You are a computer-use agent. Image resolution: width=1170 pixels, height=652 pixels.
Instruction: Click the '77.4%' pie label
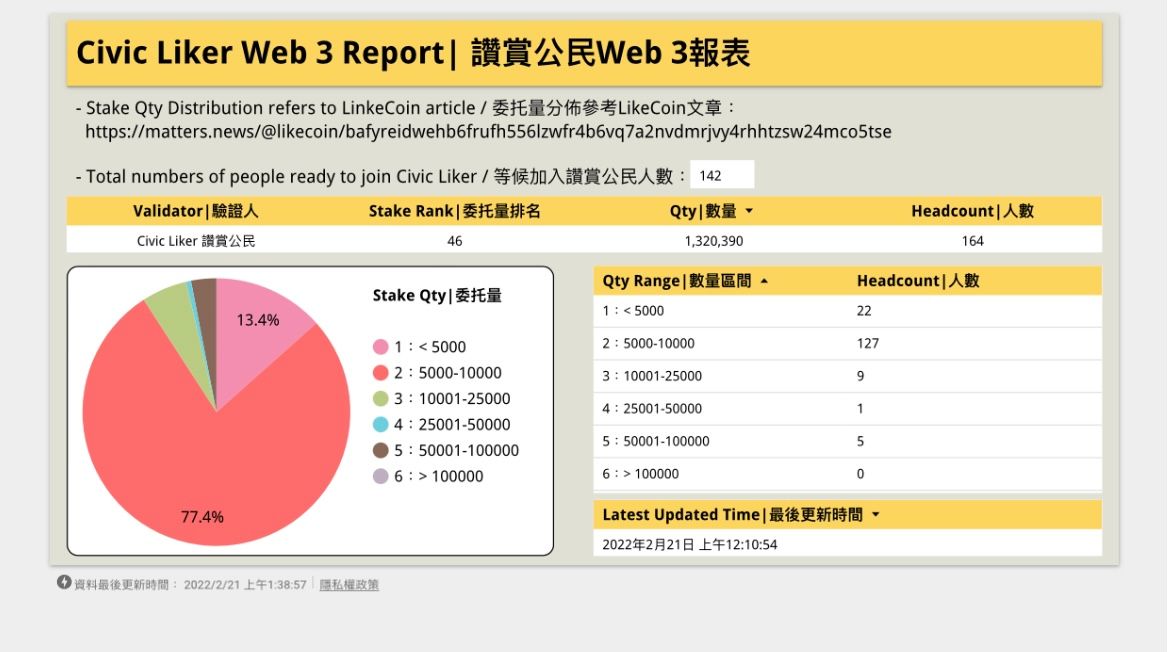pyautogui.click(x=202, y=517)
